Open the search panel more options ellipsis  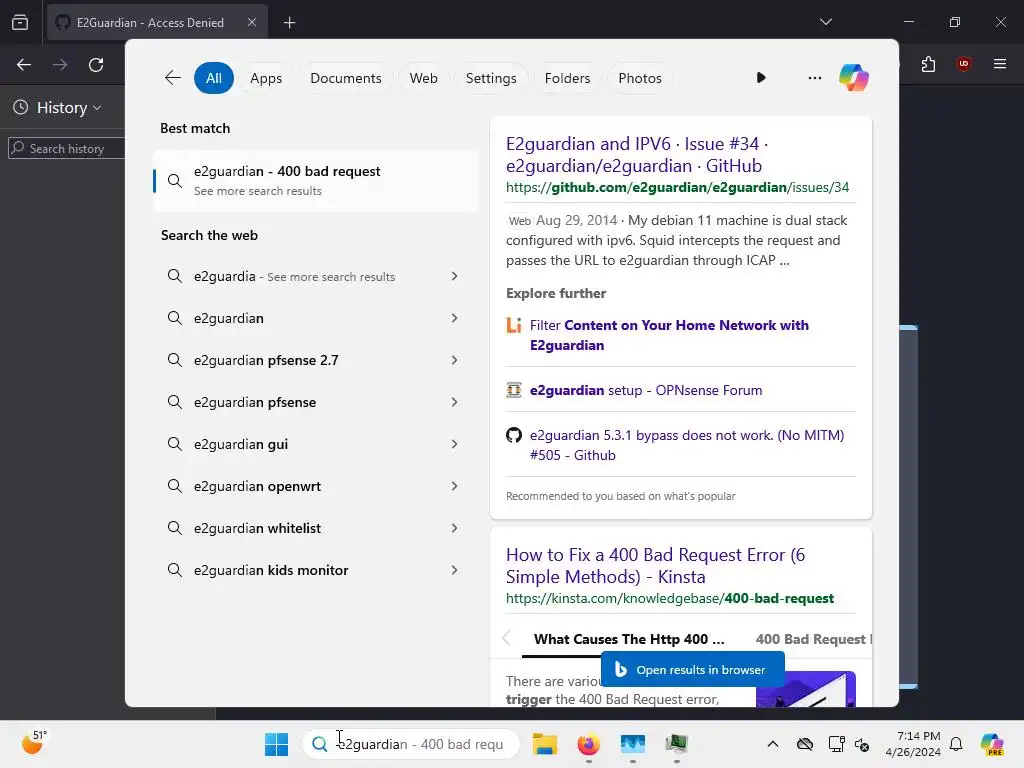[814, 78]
